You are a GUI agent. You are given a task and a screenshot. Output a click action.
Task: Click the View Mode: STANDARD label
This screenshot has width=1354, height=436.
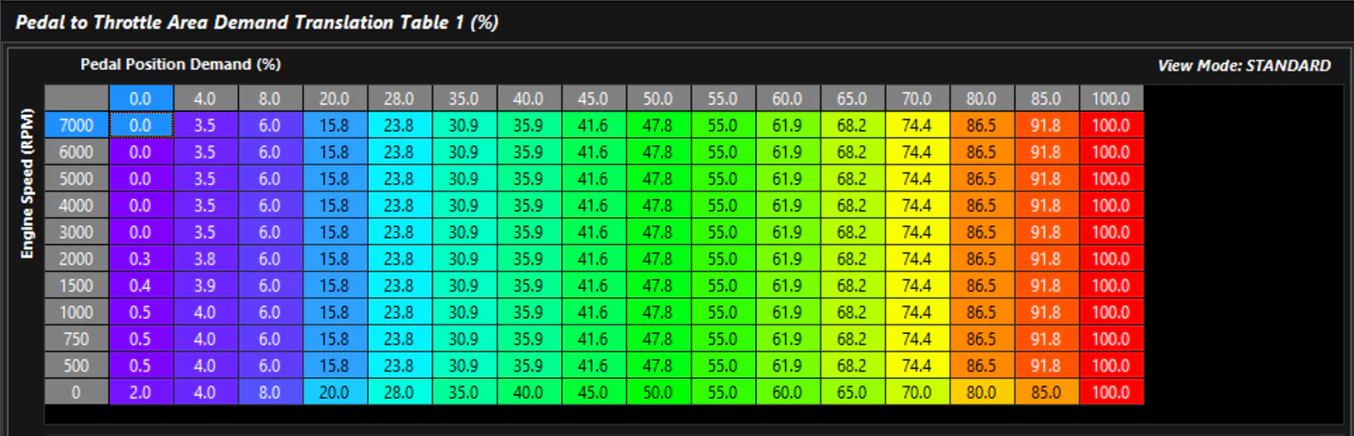click(1244, 66)
